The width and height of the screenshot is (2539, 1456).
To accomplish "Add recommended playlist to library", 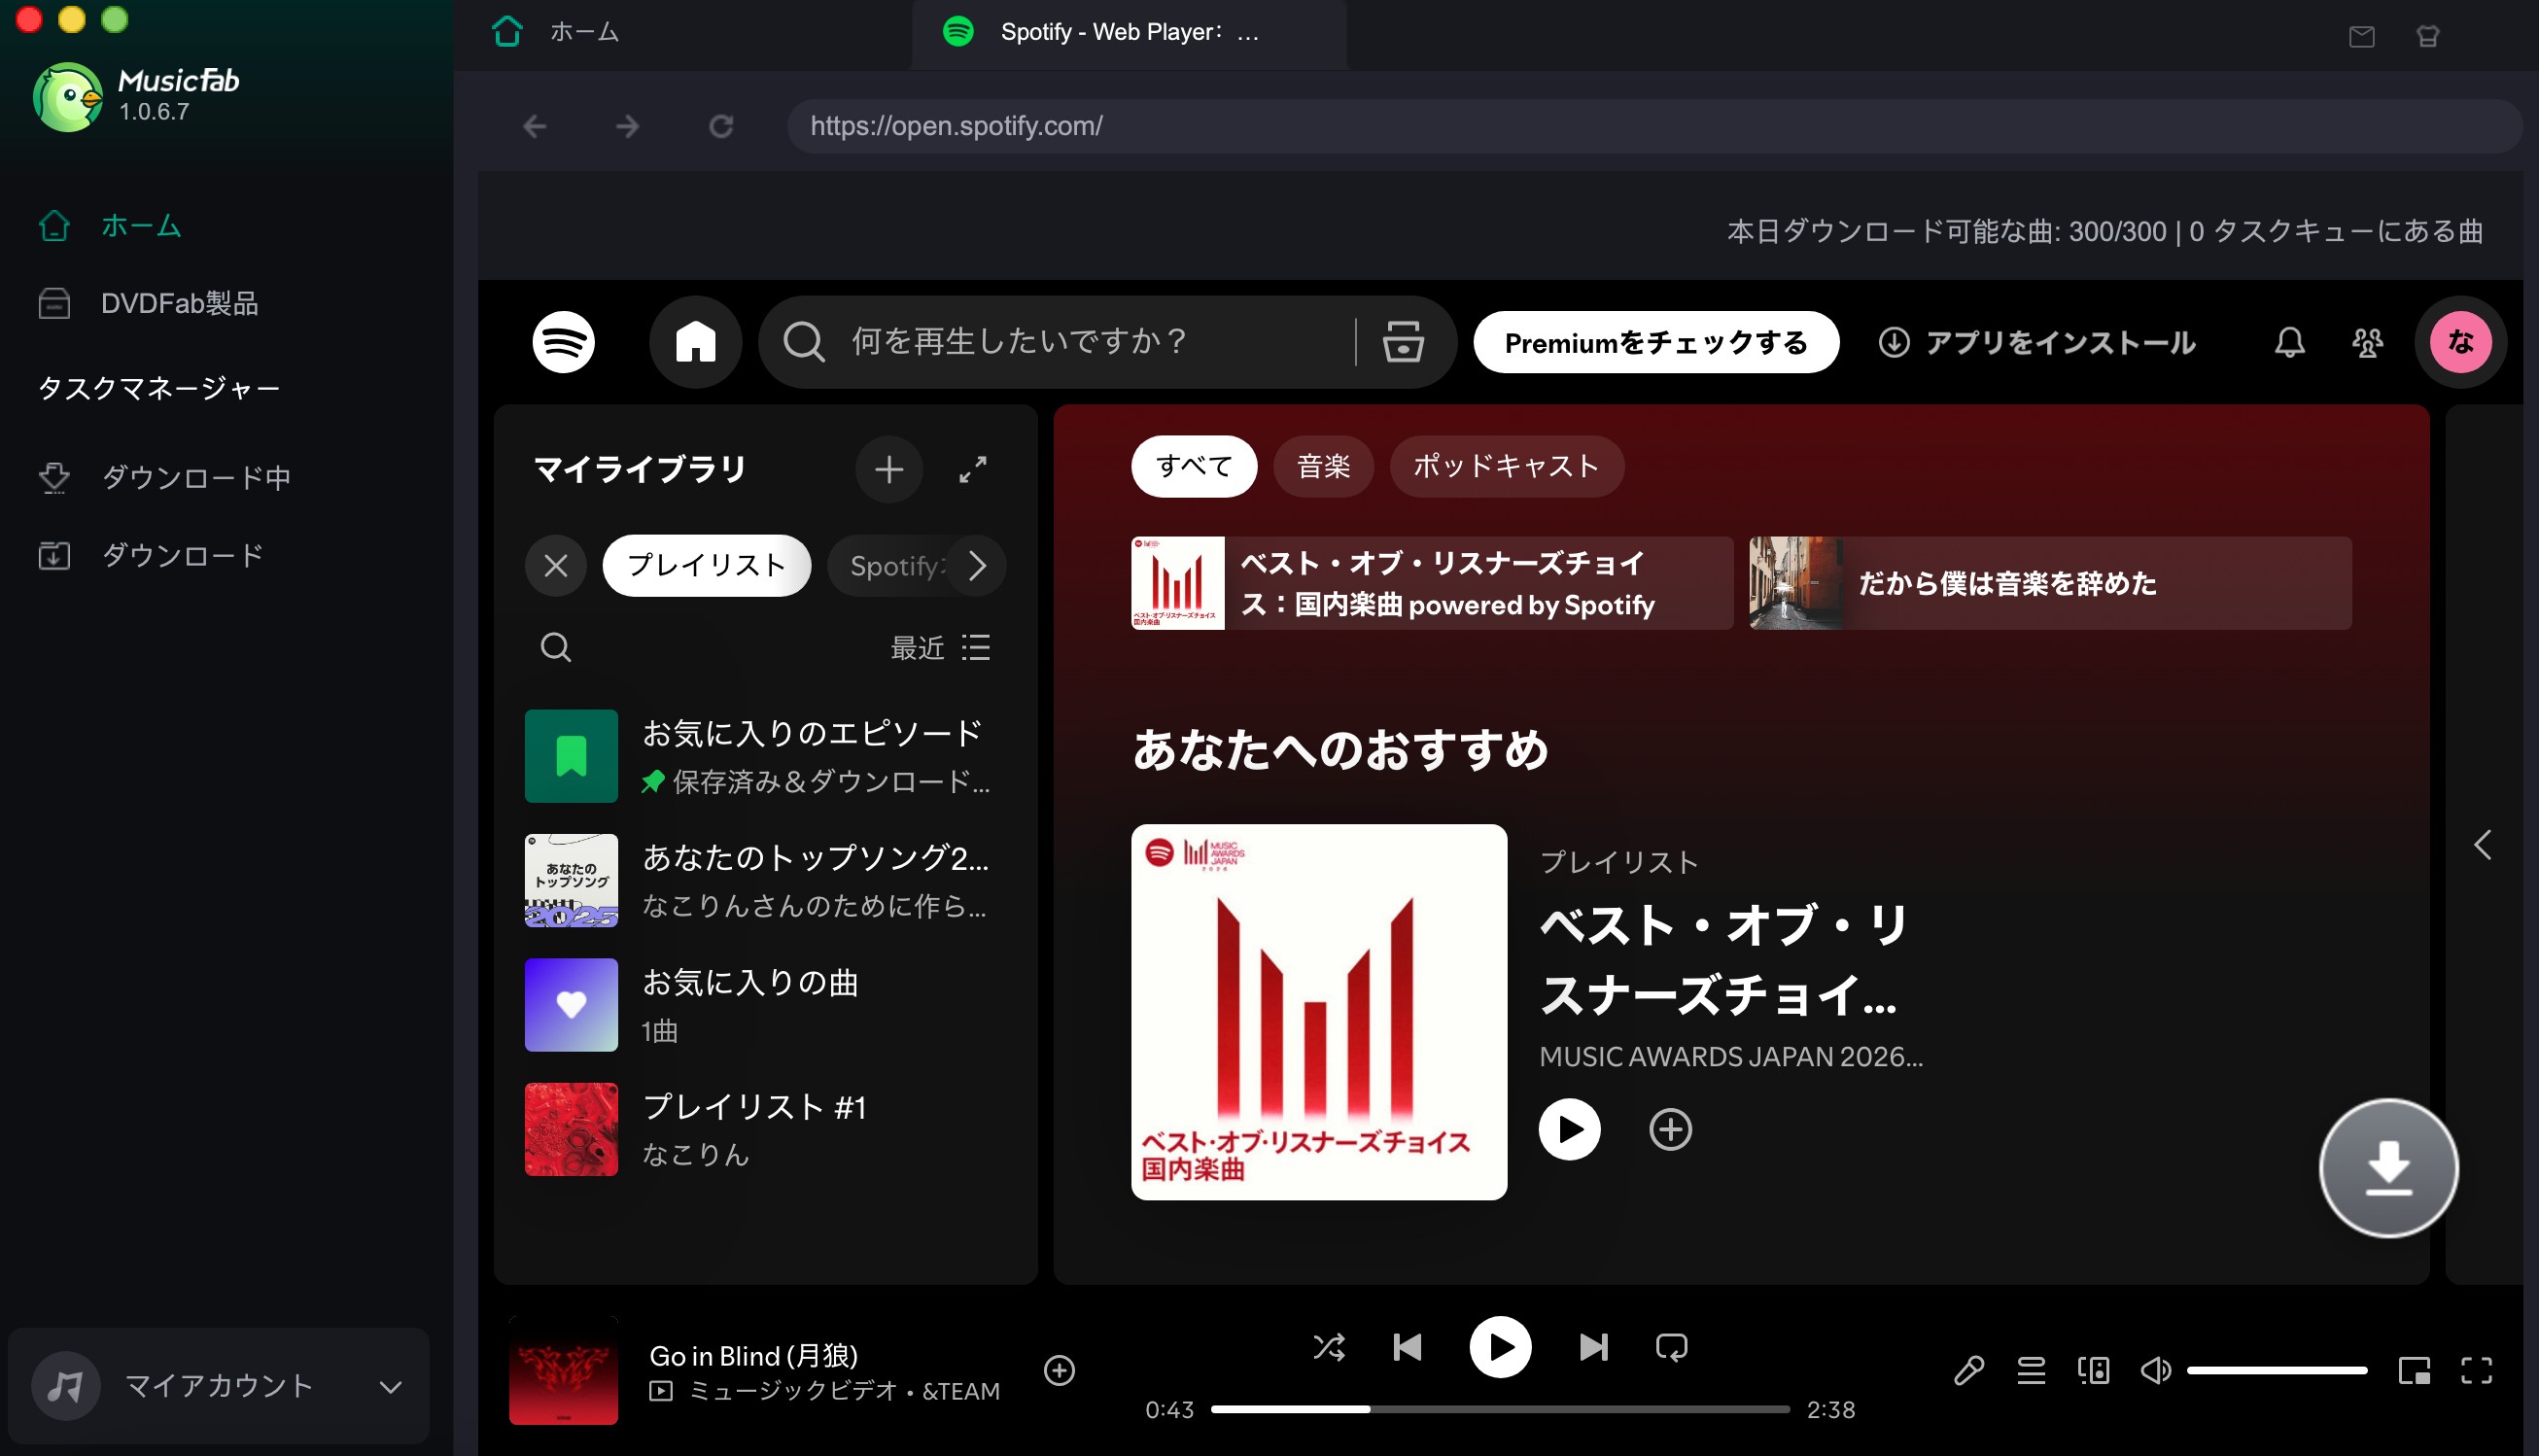I will coord(1670,1129).
